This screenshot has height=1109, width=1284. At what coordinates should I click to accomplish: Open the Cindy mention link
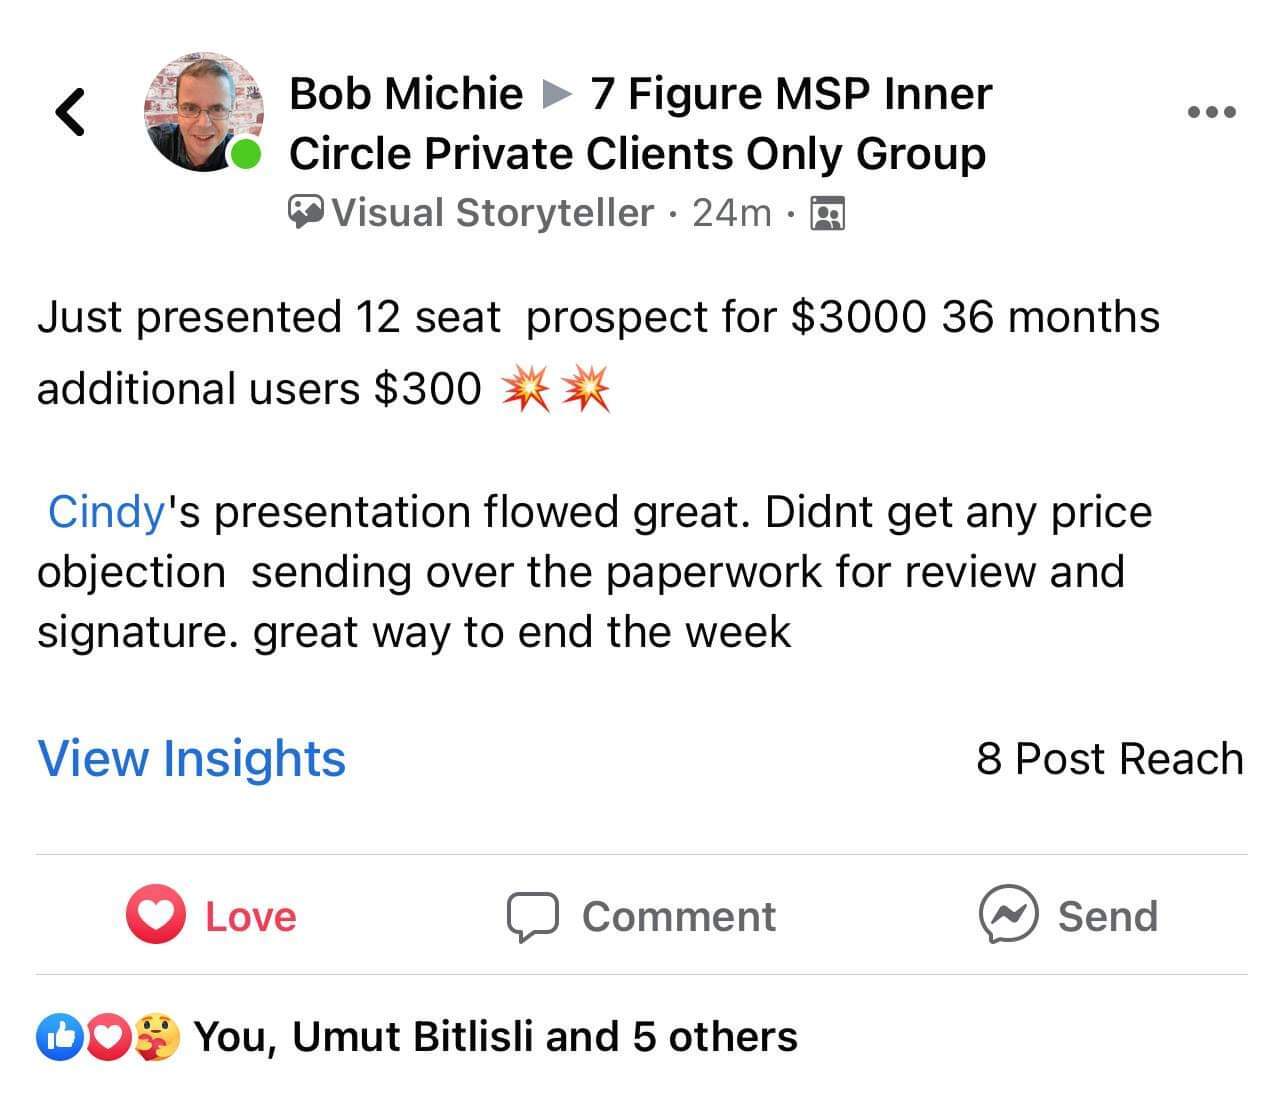pyautogui.click(x=106, y=512)
